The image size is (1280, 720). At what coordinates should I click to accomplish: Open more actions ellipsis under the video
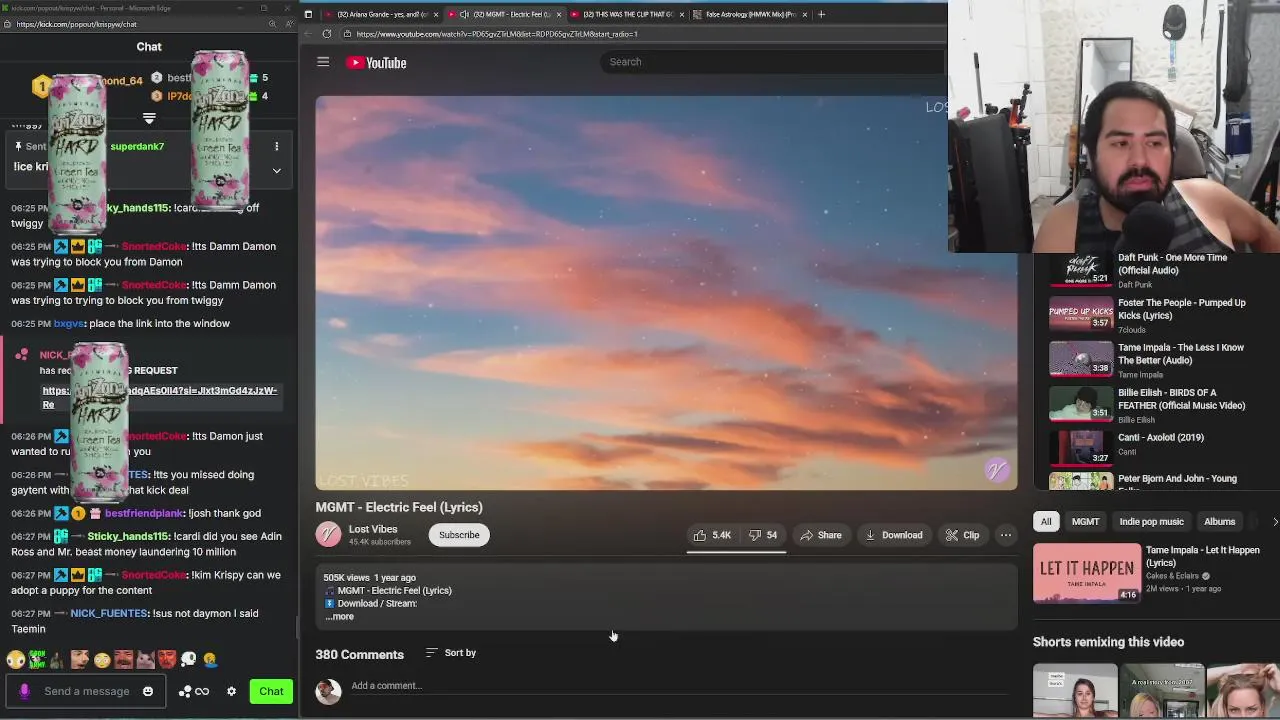pyautogui.click(x=1006, y=535)
